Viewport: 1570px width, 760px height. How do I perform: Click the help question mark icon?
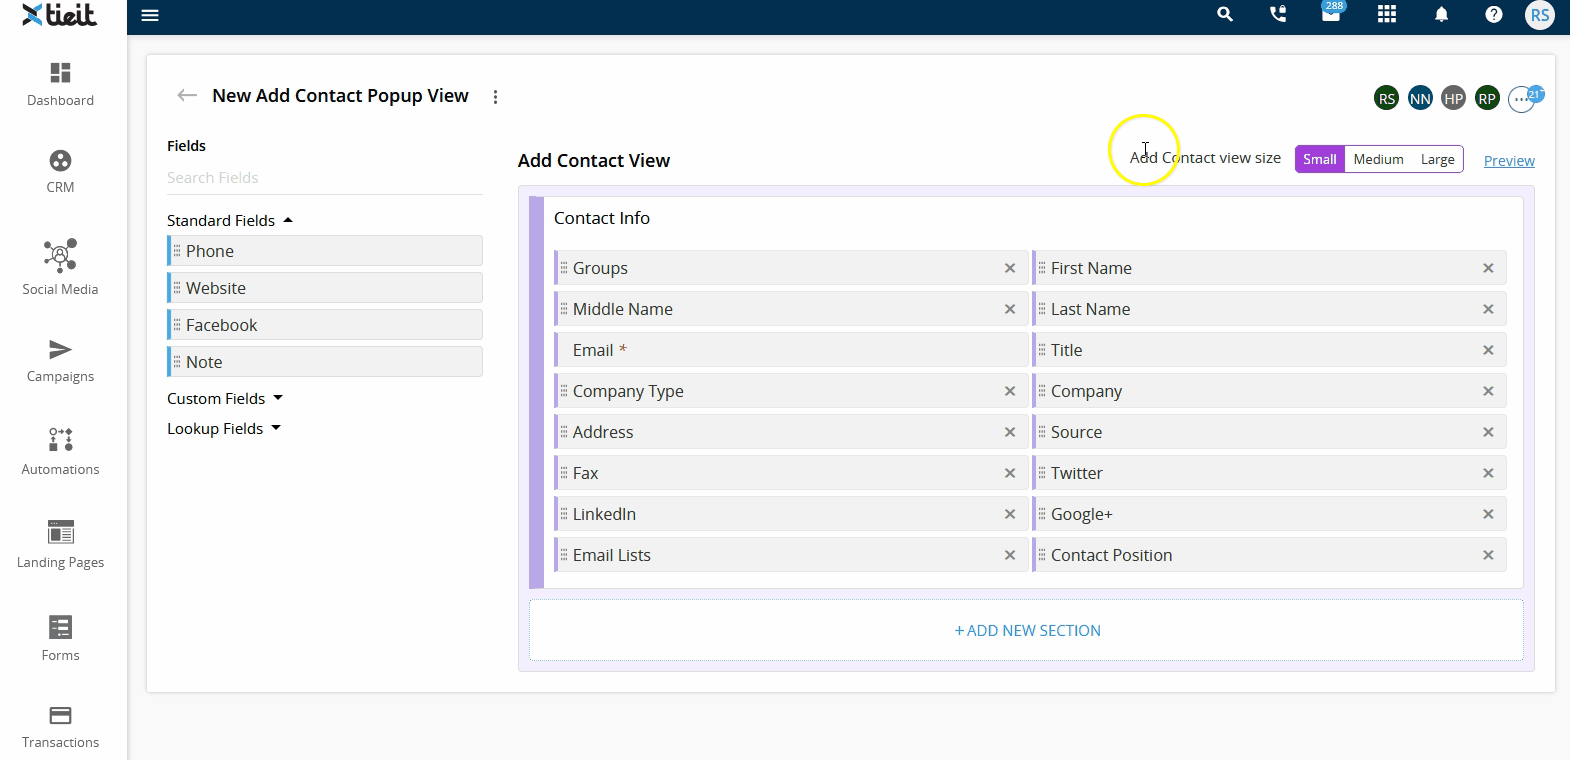[1494, 15]
